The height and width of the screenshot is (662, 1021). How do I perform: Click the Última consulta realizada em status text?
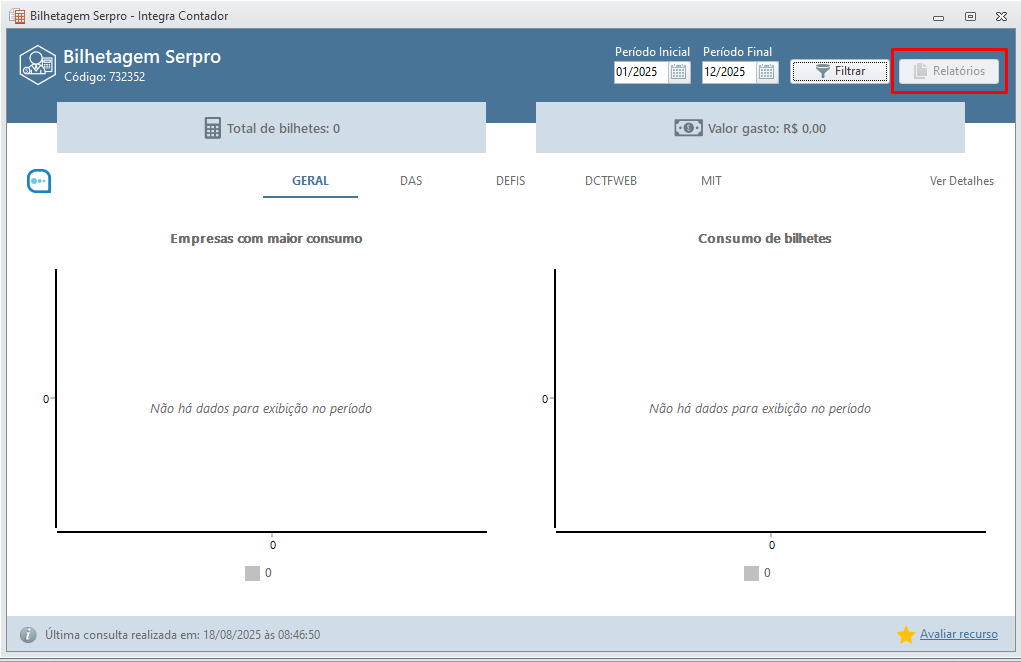click(182, 635)
